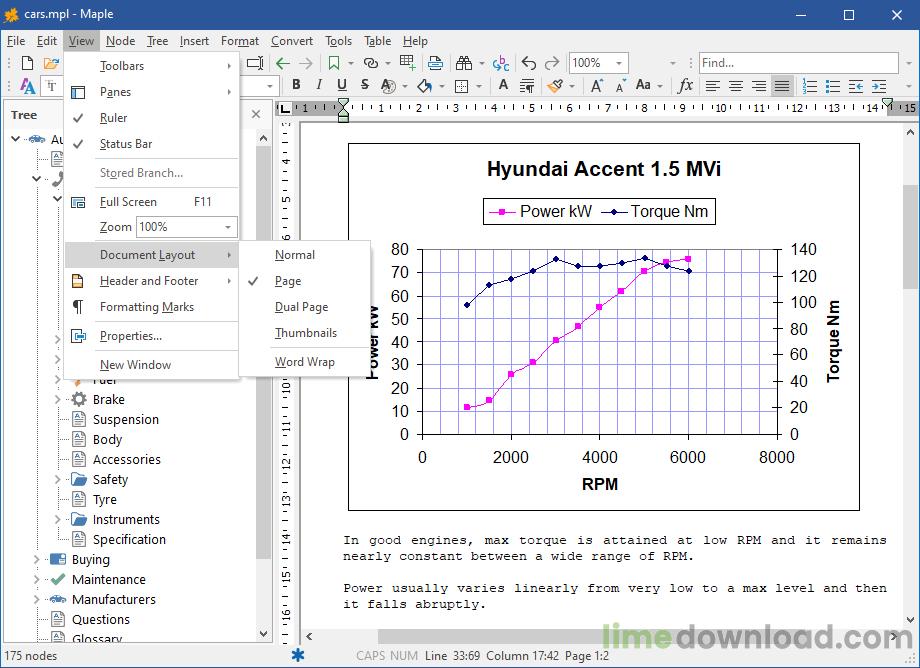Expand the Toolbars submenu
Image resolution: width=920 pixels, height=668 pixels.
click(151, 66)
